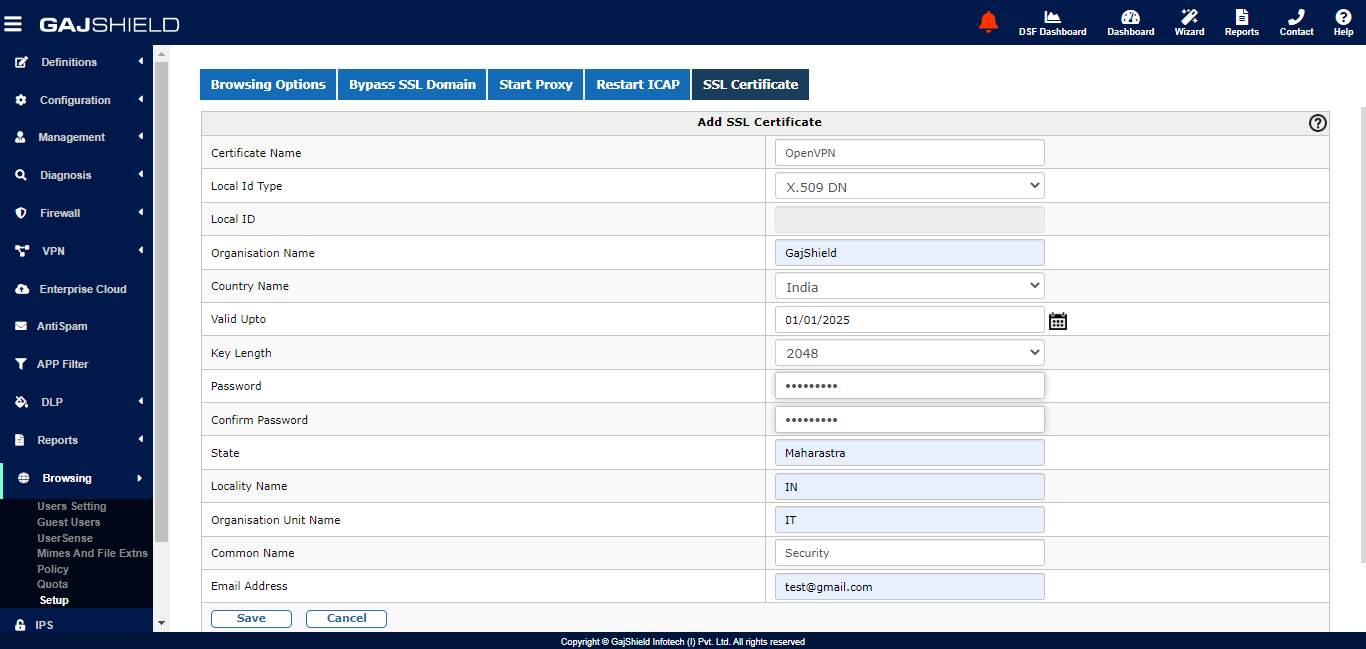This screenshot has height=649, width=1366.
Task: Open Policy submenu item
Action: 53,569
